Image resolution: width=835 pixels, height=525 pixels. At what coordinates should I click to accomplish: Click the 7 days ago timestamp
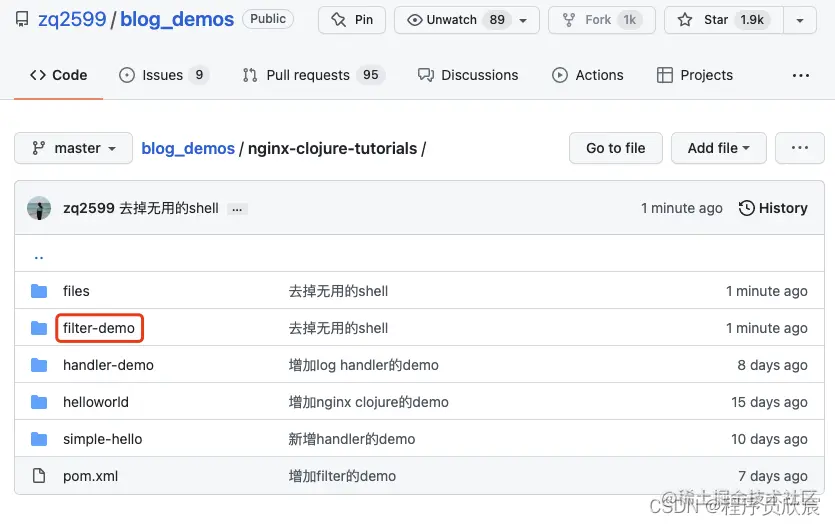click(x=773, y=476)
